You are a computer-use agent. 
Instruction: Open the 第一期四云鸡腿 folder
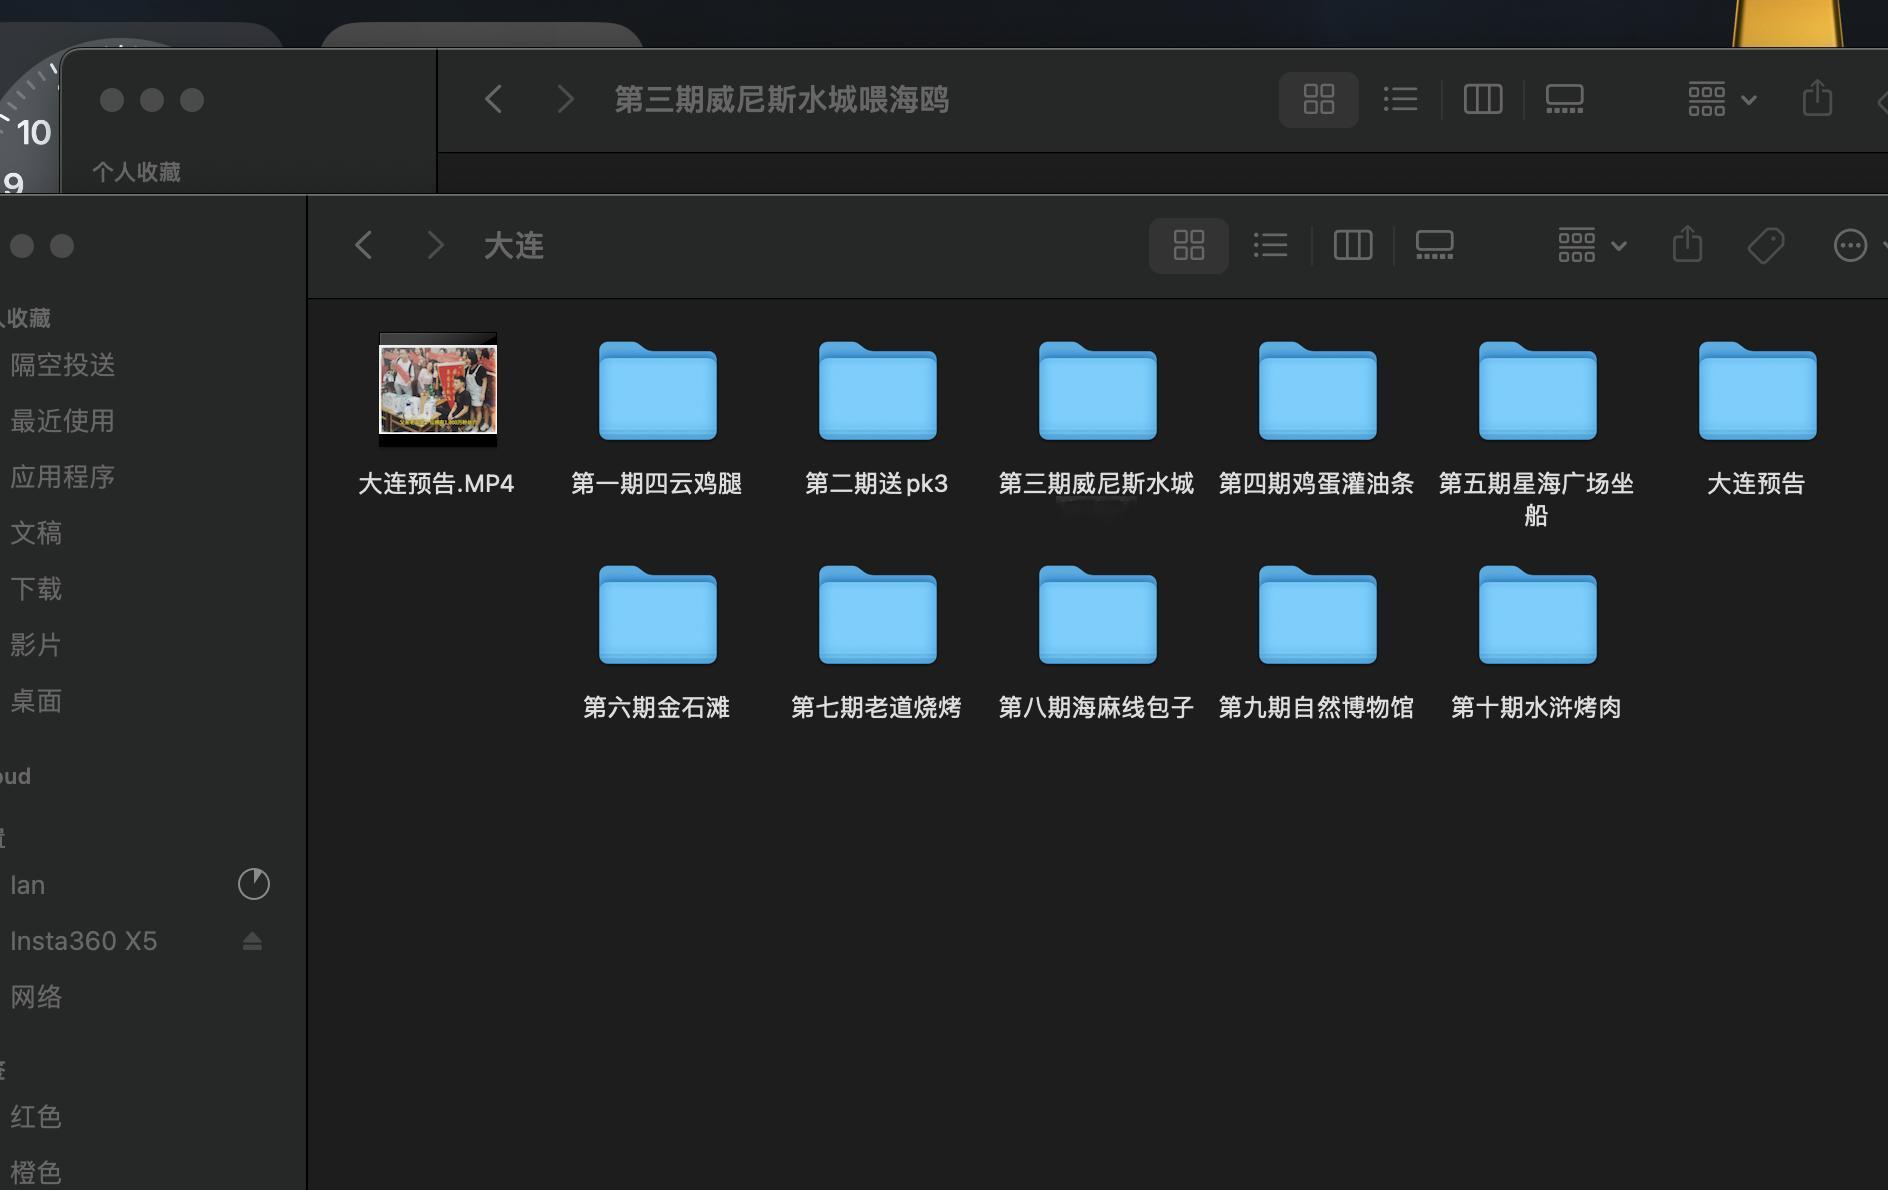(657, 390)
